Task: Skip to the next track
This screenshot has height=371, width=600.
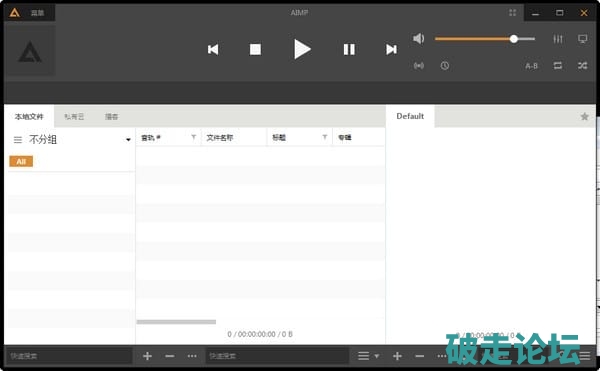Action: click(391, 49)
